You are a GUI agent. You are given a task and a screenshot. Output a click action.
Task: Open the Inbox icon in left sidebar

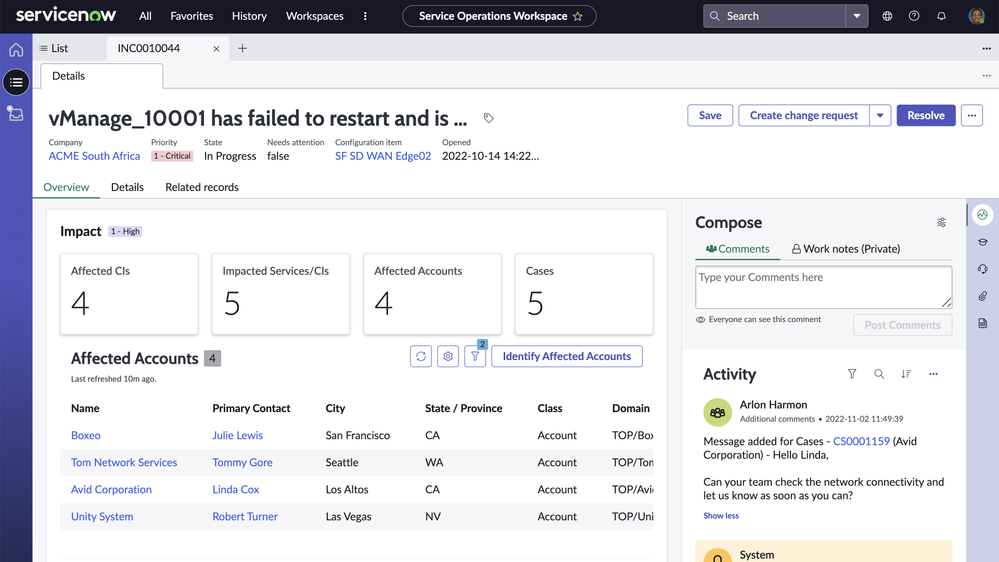coord(16,113)
